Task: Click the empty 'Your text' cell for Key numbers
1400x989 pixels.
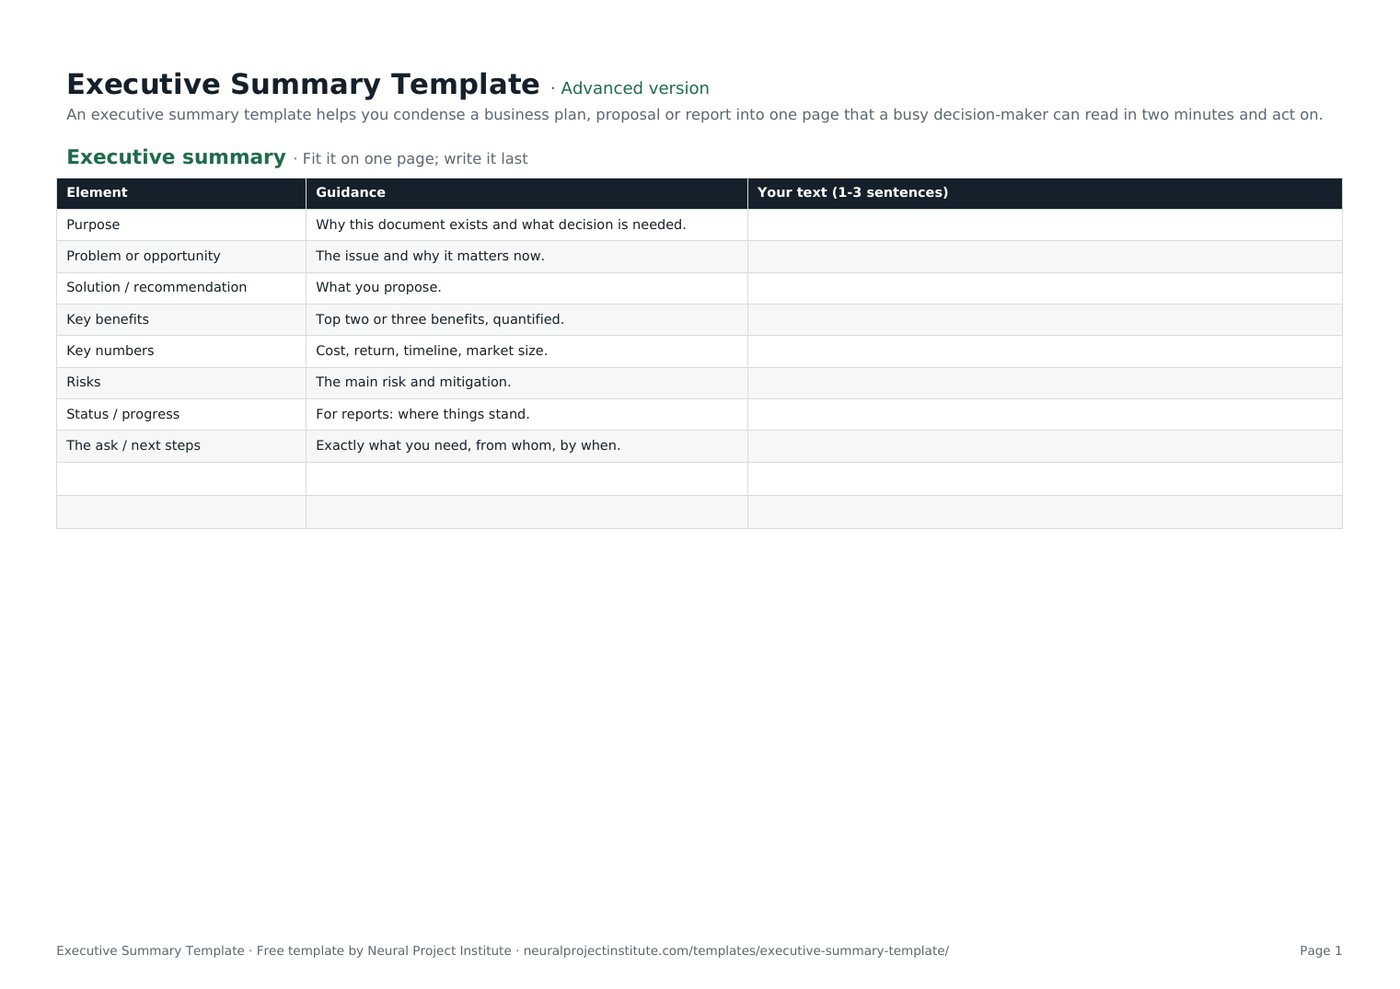Action: pyautogui.click(x=1044, y=351)
